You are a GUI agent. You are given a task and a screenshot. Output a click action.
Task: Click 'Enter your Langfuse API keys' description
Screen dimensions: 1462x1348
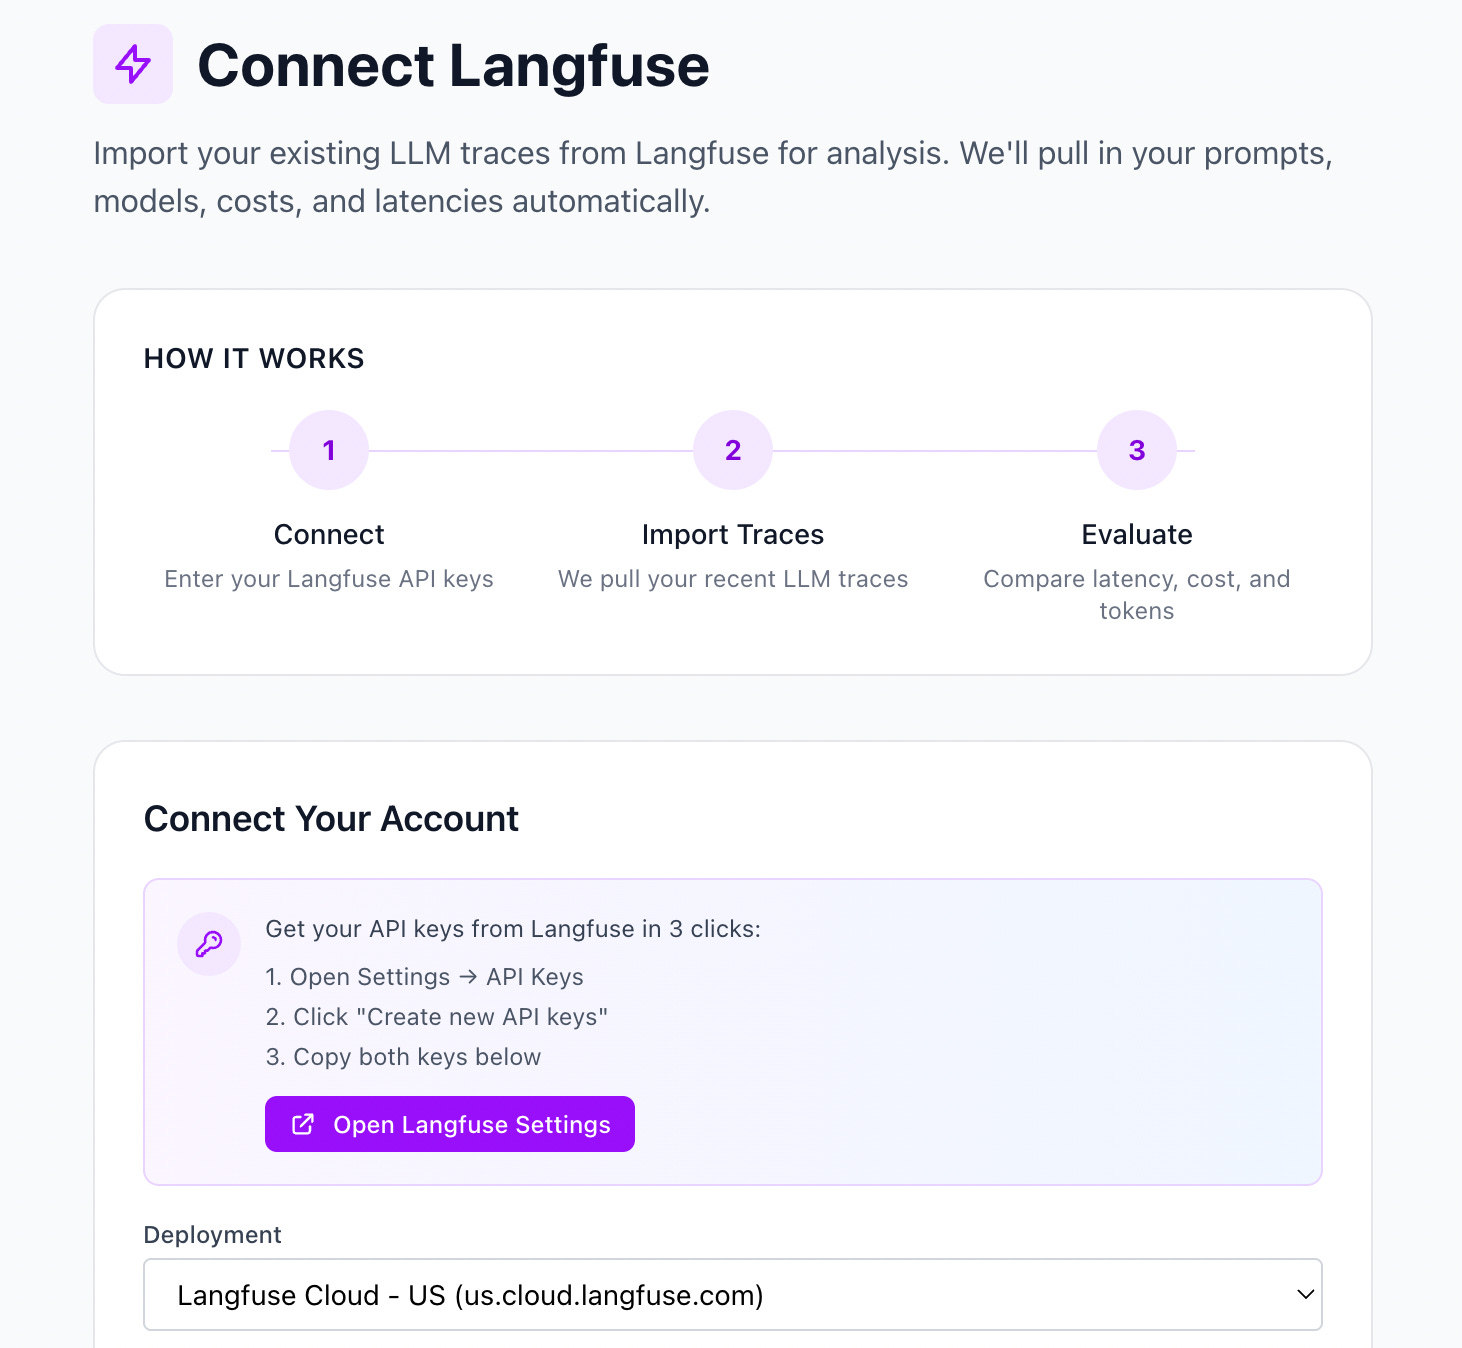point(329,579)
